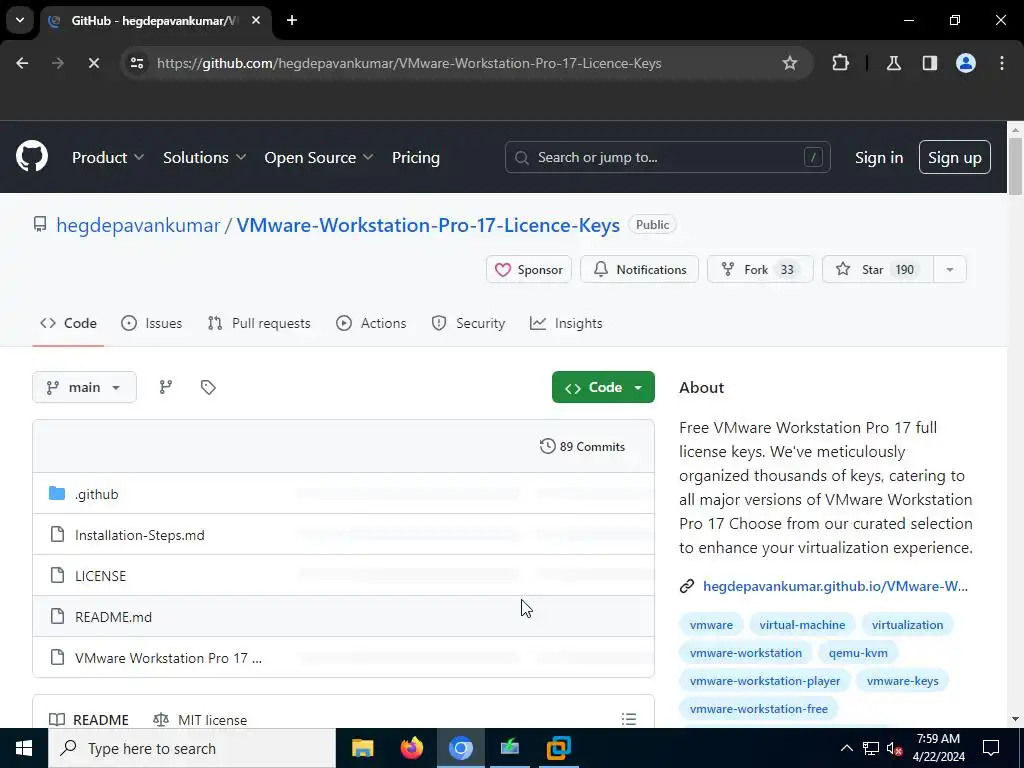Open Chrome profile avatar

point(965,63)
